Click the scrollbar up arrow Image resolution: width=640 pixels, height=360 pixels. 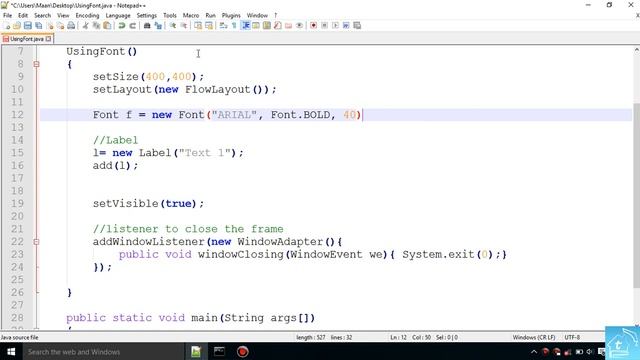pos(636,50)
